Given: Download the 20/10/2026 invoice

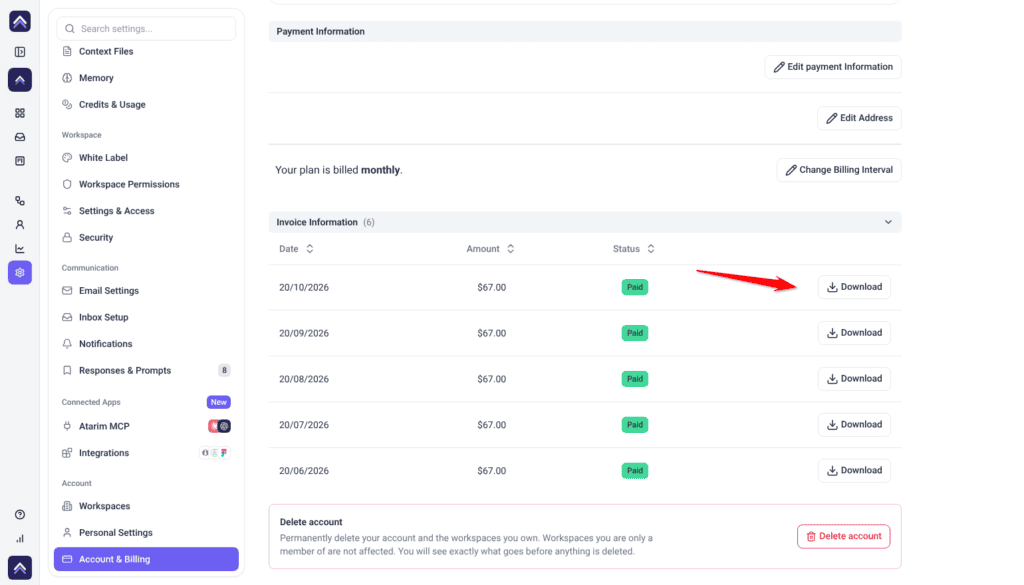Looking at the screenshot, I should pyautogui.click(x=854, y=287).
